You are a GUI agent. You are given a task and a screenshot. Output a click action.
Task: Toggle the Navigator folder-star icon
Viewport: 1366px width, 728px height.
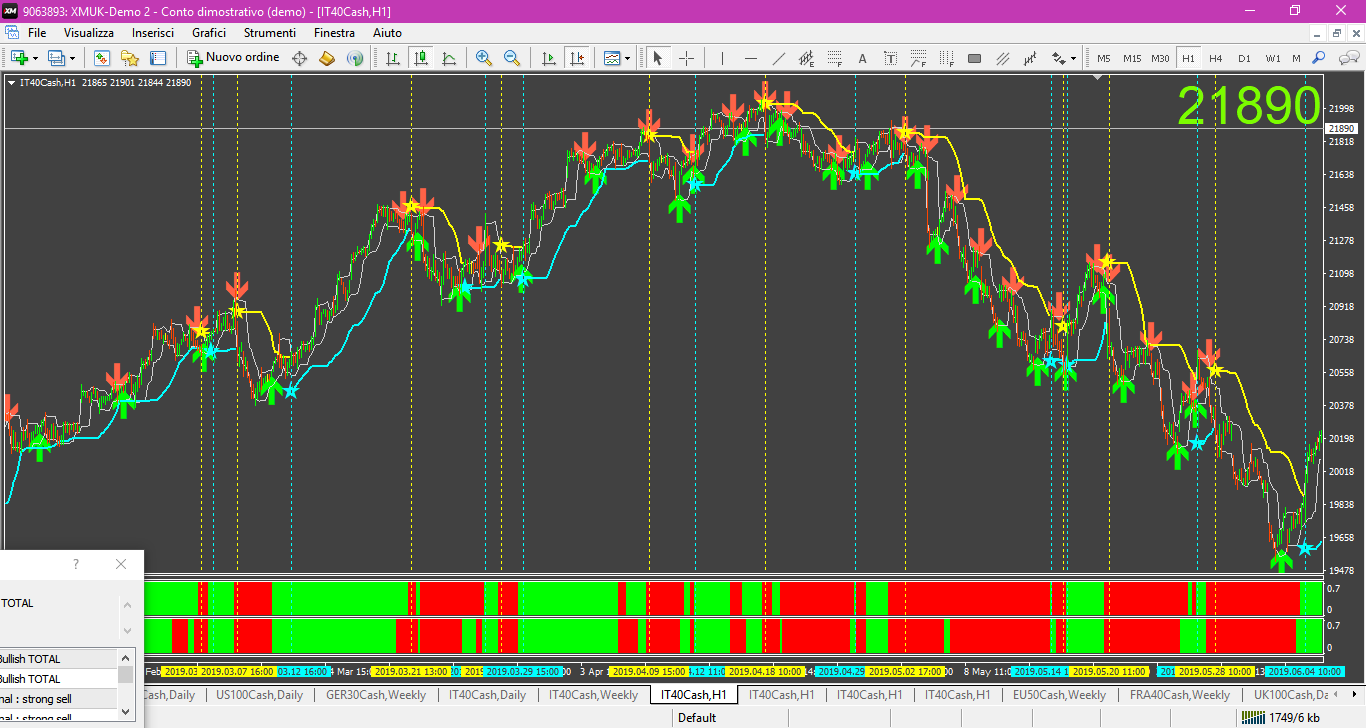[x=130, y=58]
